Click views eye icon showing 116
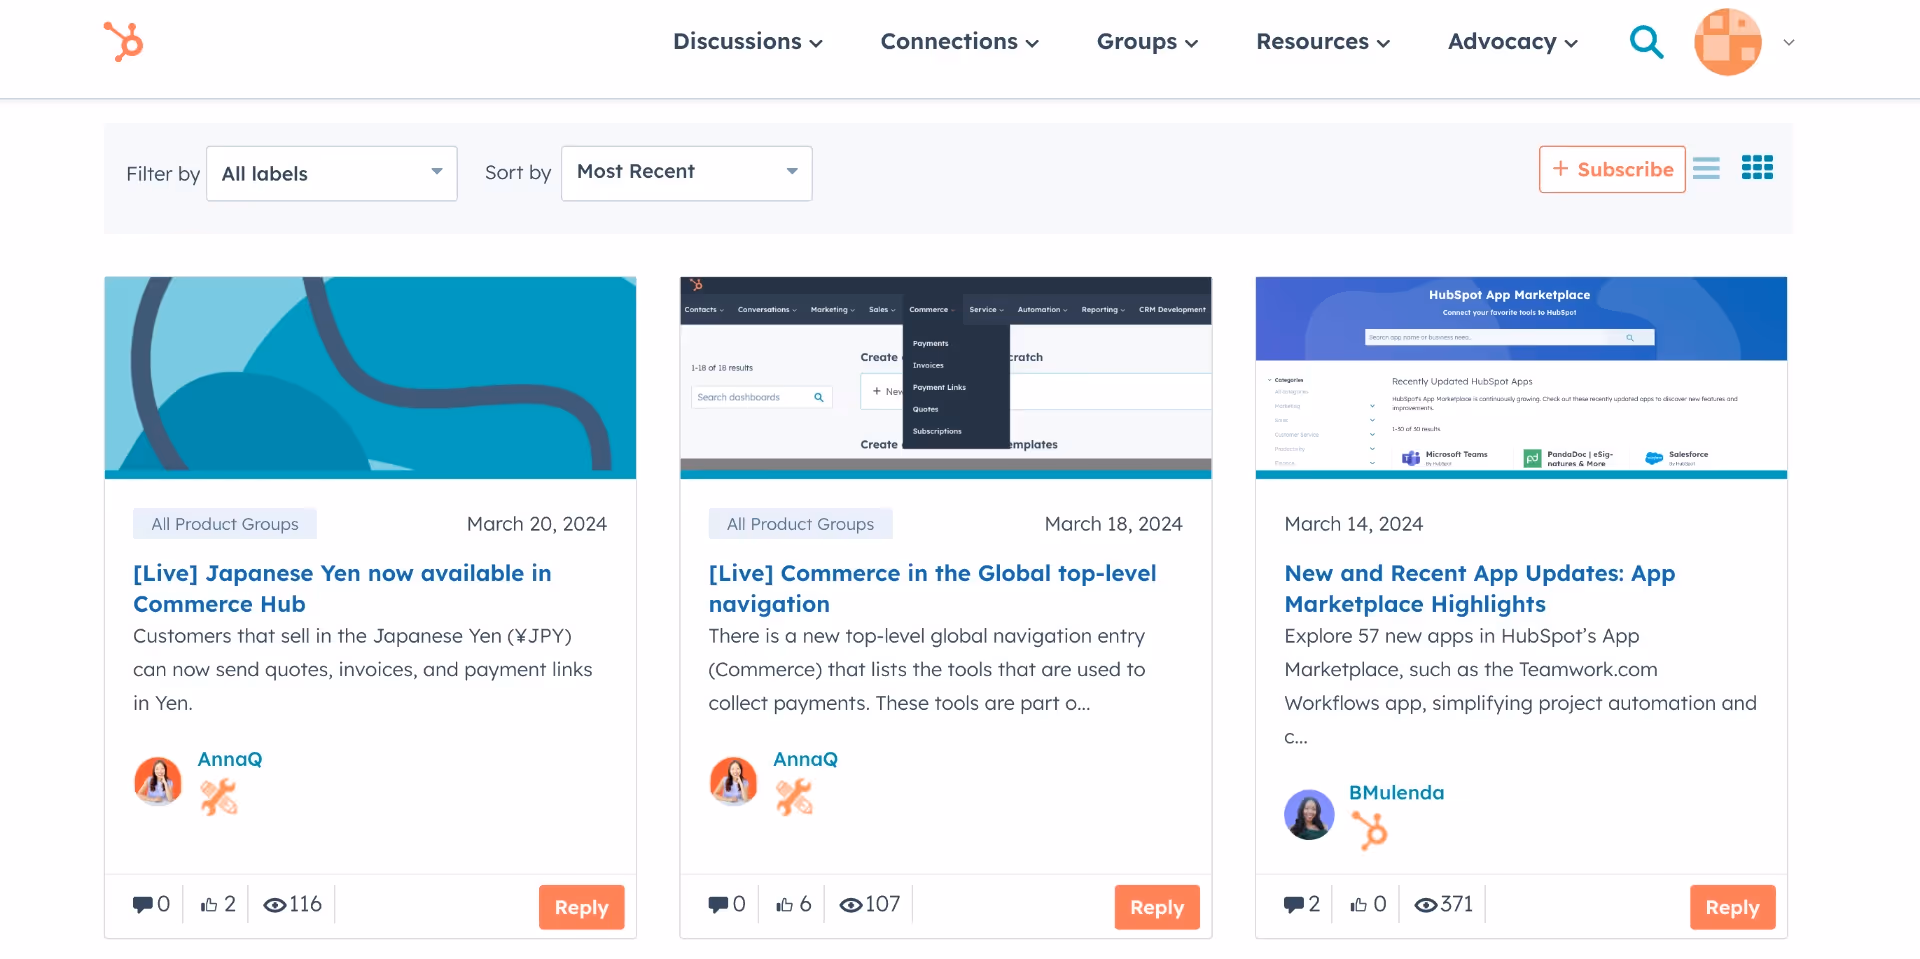The width and height of the screenshot is (1920, 959). [x=275, y=905]
